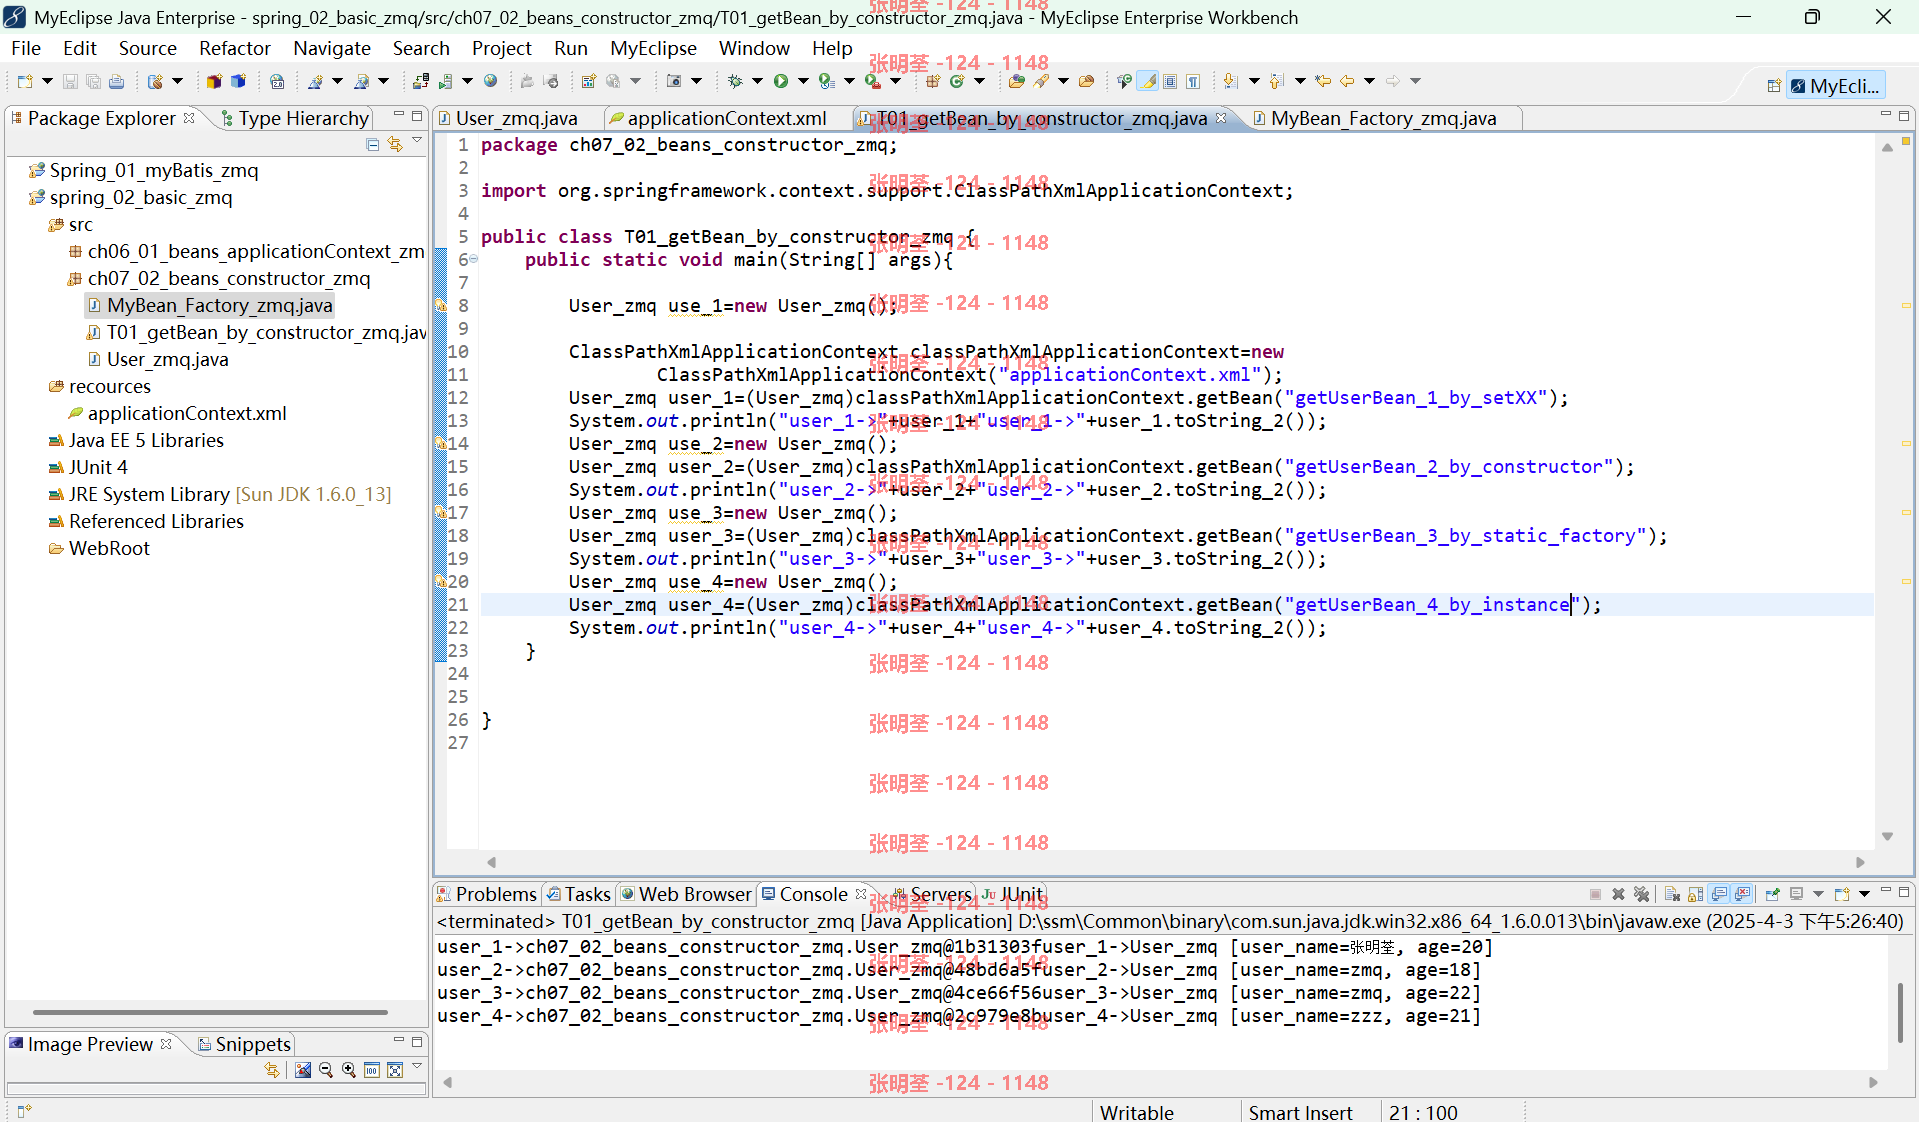Close the Console view tab
1919x1122 pixels.
[x=861, y=894]
